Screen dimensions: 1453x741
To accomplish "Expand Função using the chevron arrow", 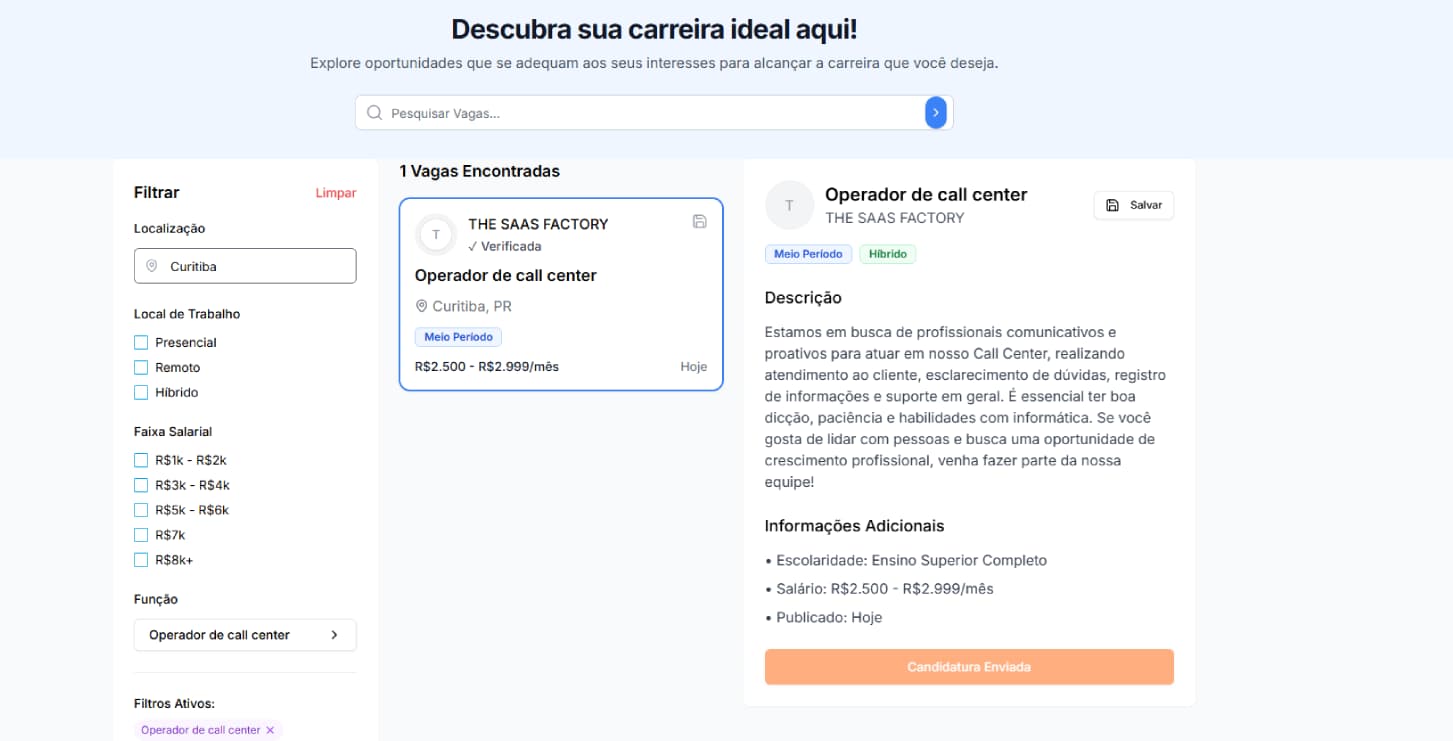I will tap(335, 635).
